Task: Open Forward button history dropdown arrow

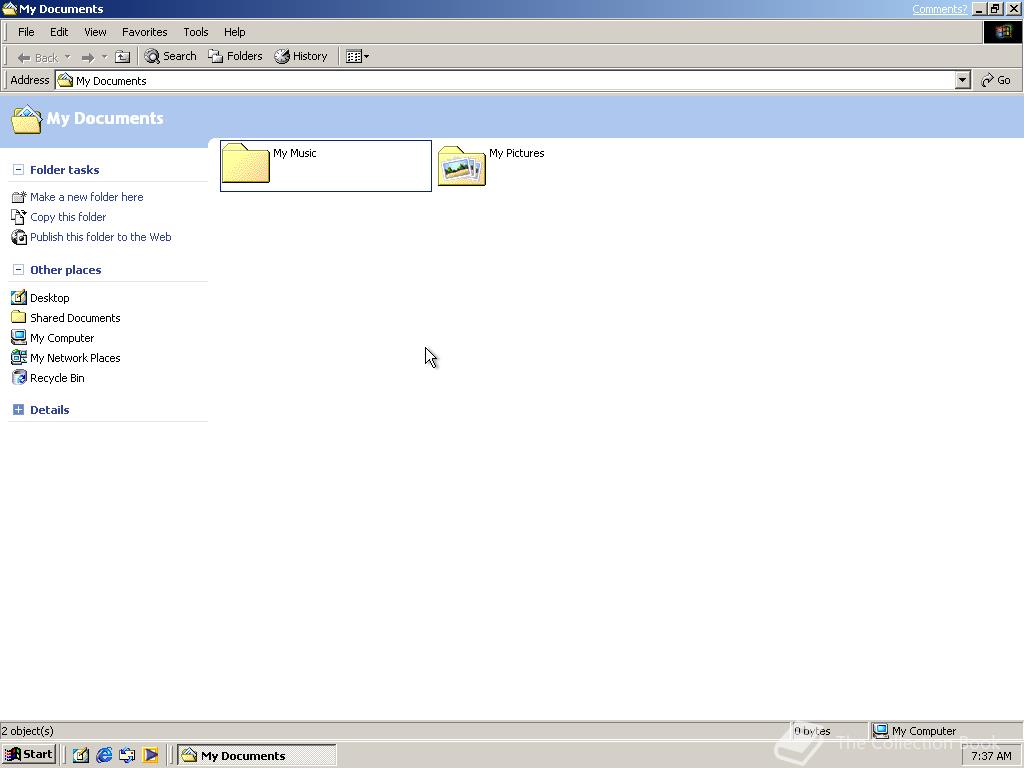Action: (104, 57)
